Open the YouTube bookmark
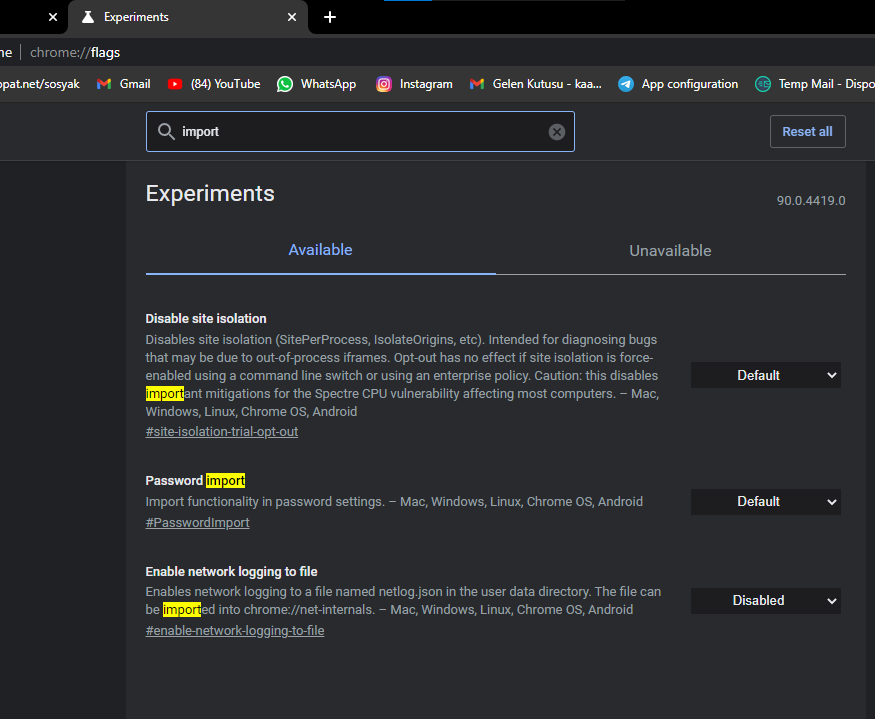 coord(214,84)
